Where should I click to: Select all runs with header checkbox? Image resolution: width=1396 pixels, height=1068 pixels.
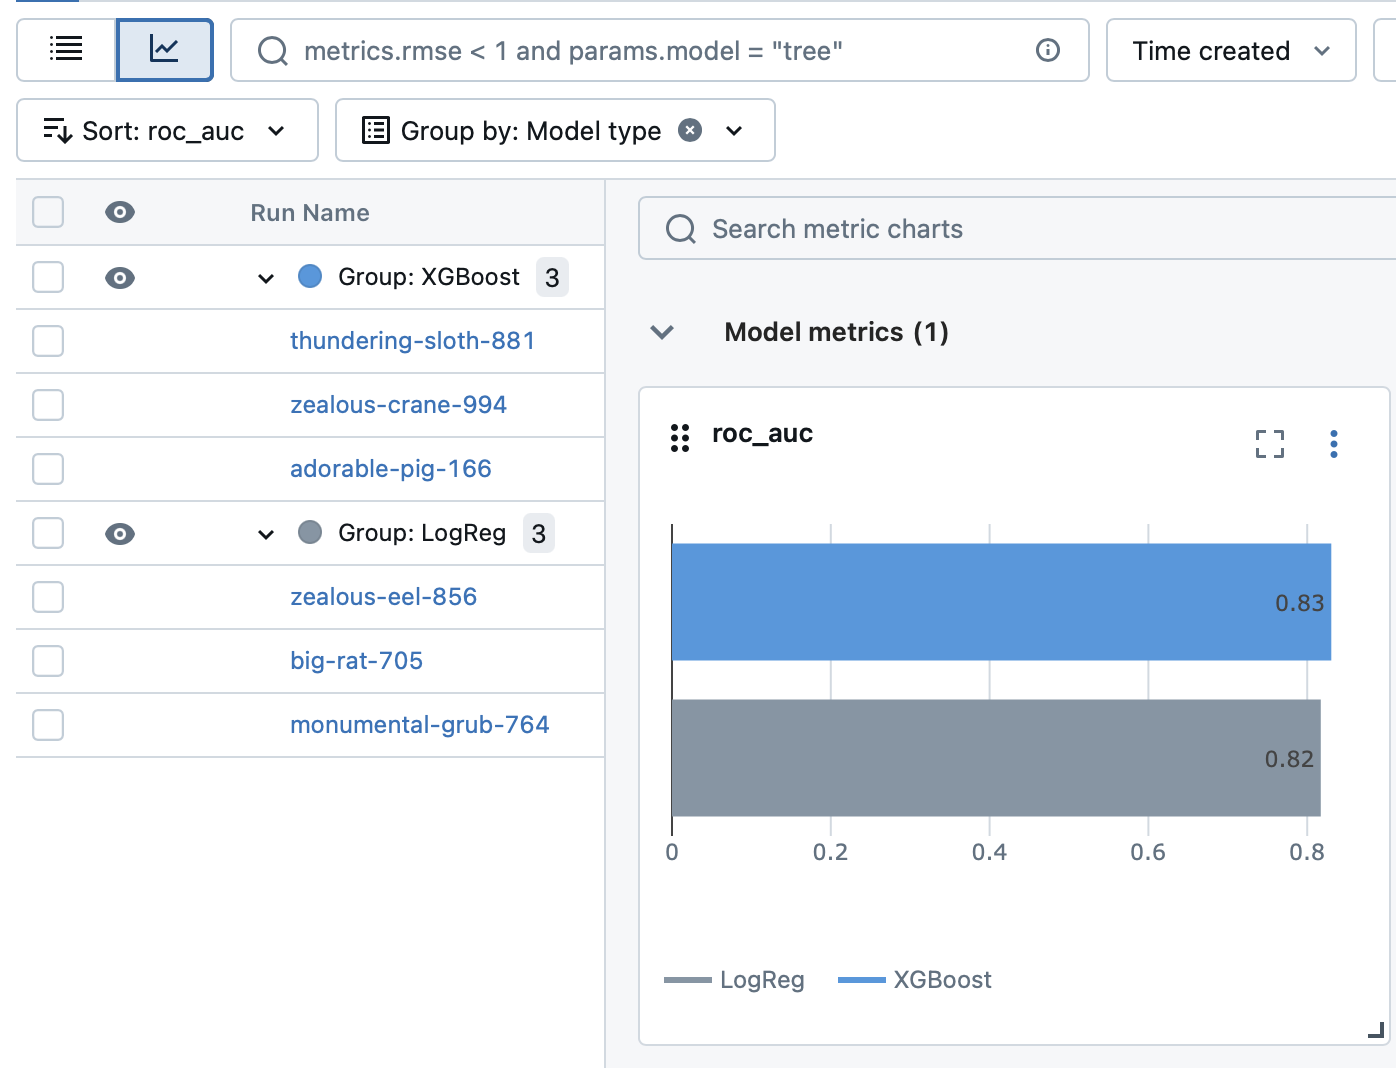pyautogui.click(x=48, y=212)
